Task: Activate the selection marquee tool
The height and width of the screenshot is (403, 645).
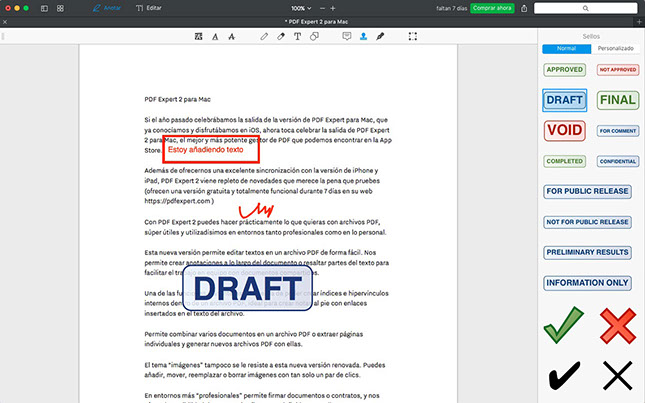Action: 413,36
